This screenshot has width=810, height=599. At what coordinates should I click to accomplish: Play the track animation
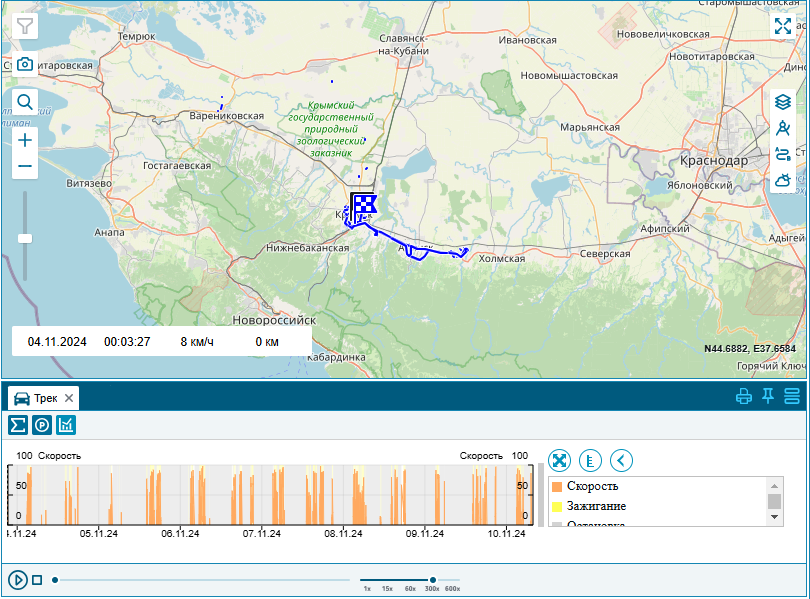18,580
